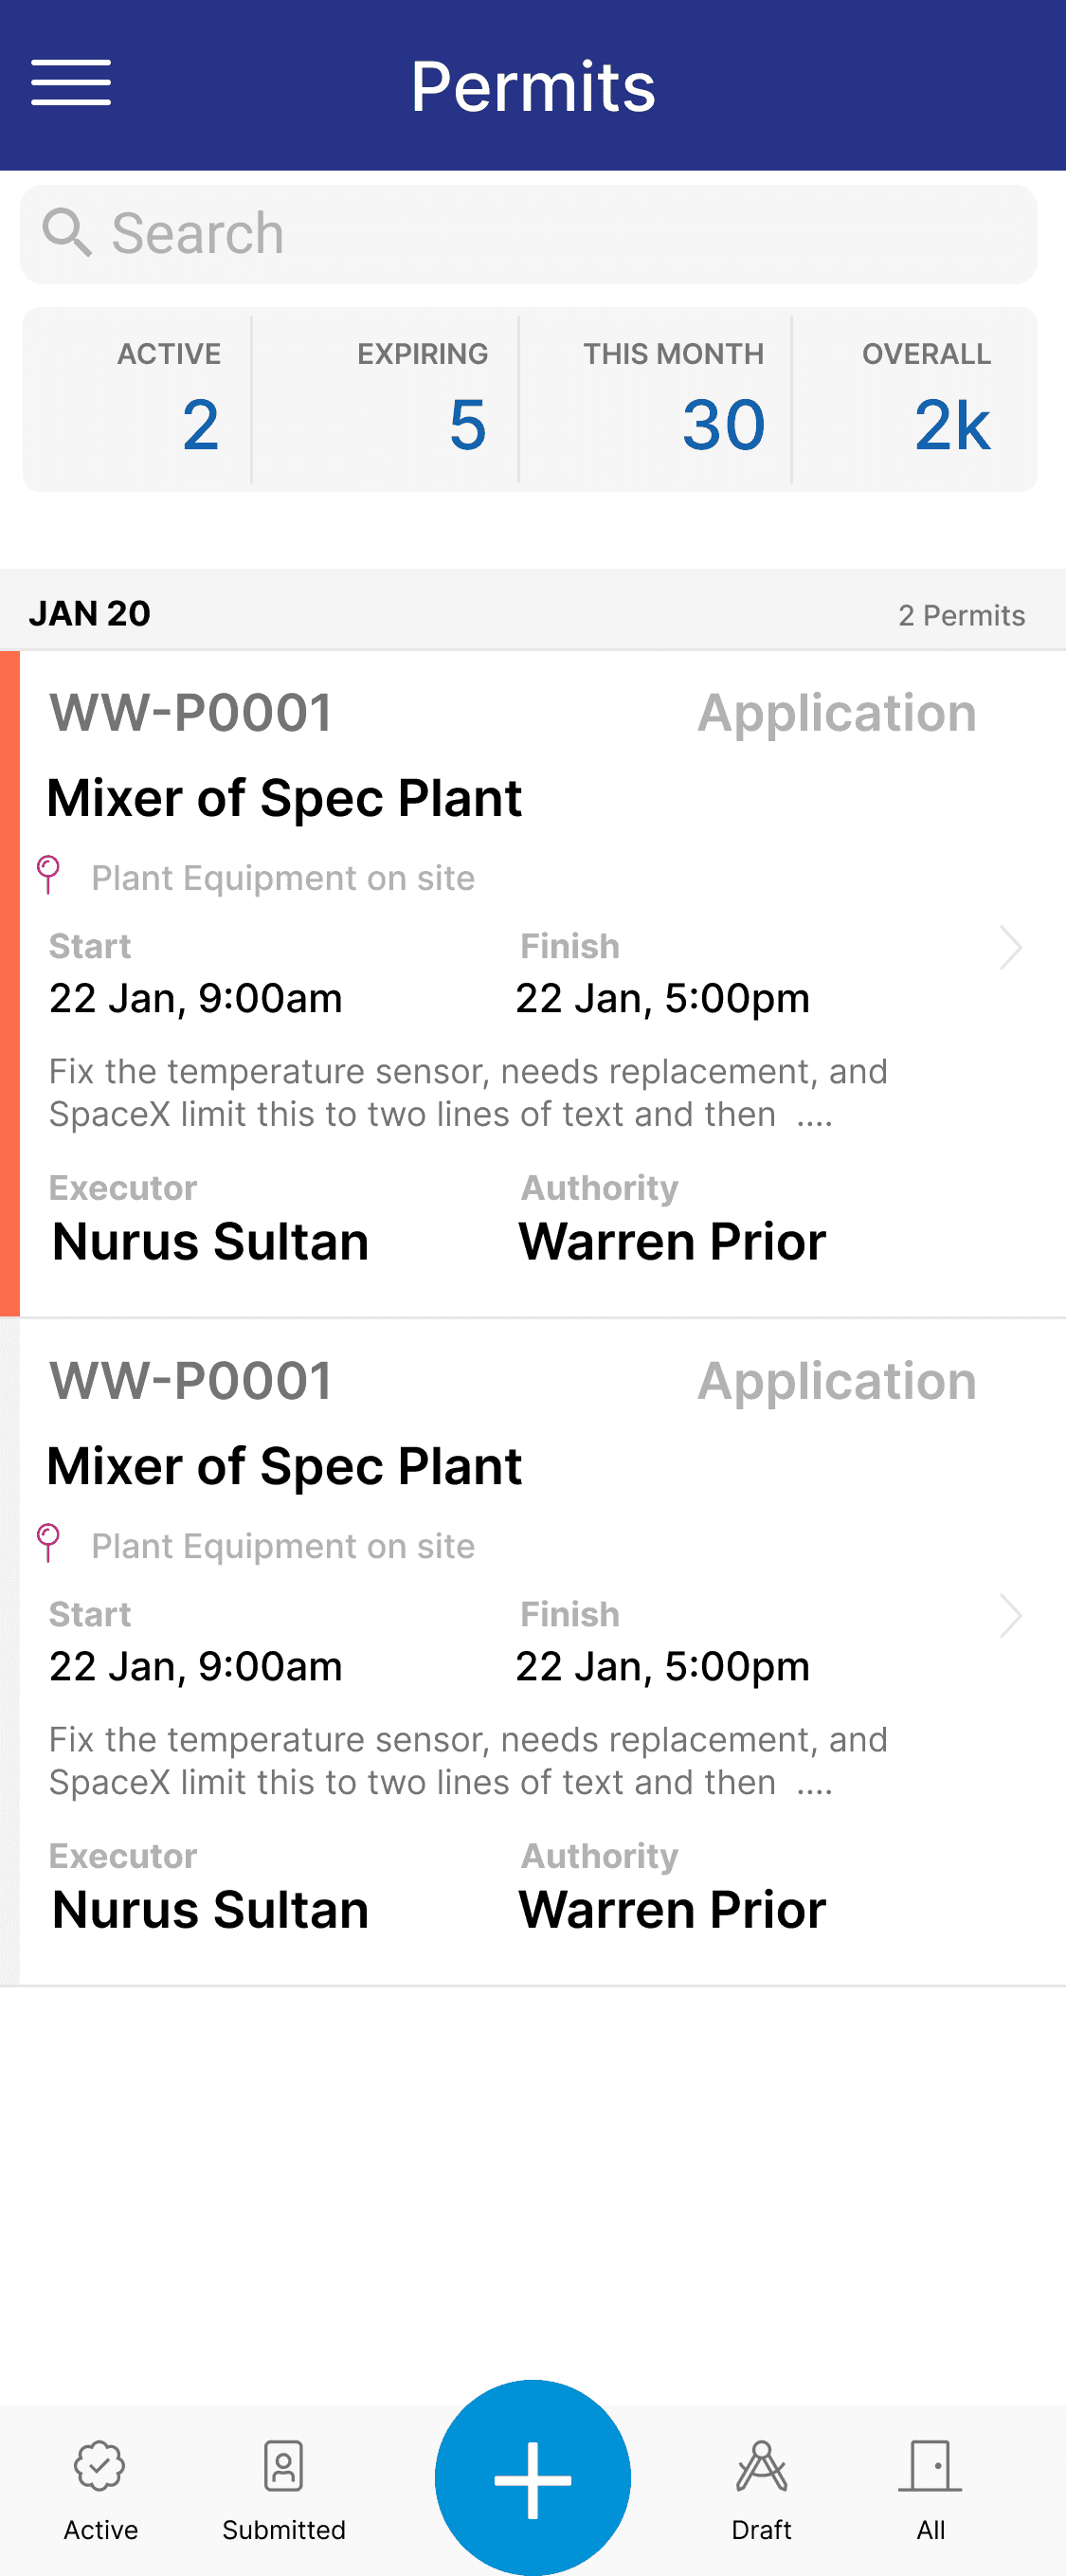Tap the search magnifier icon
1066x2576 pixels.
pyautogui.click(x=66, y=233)
